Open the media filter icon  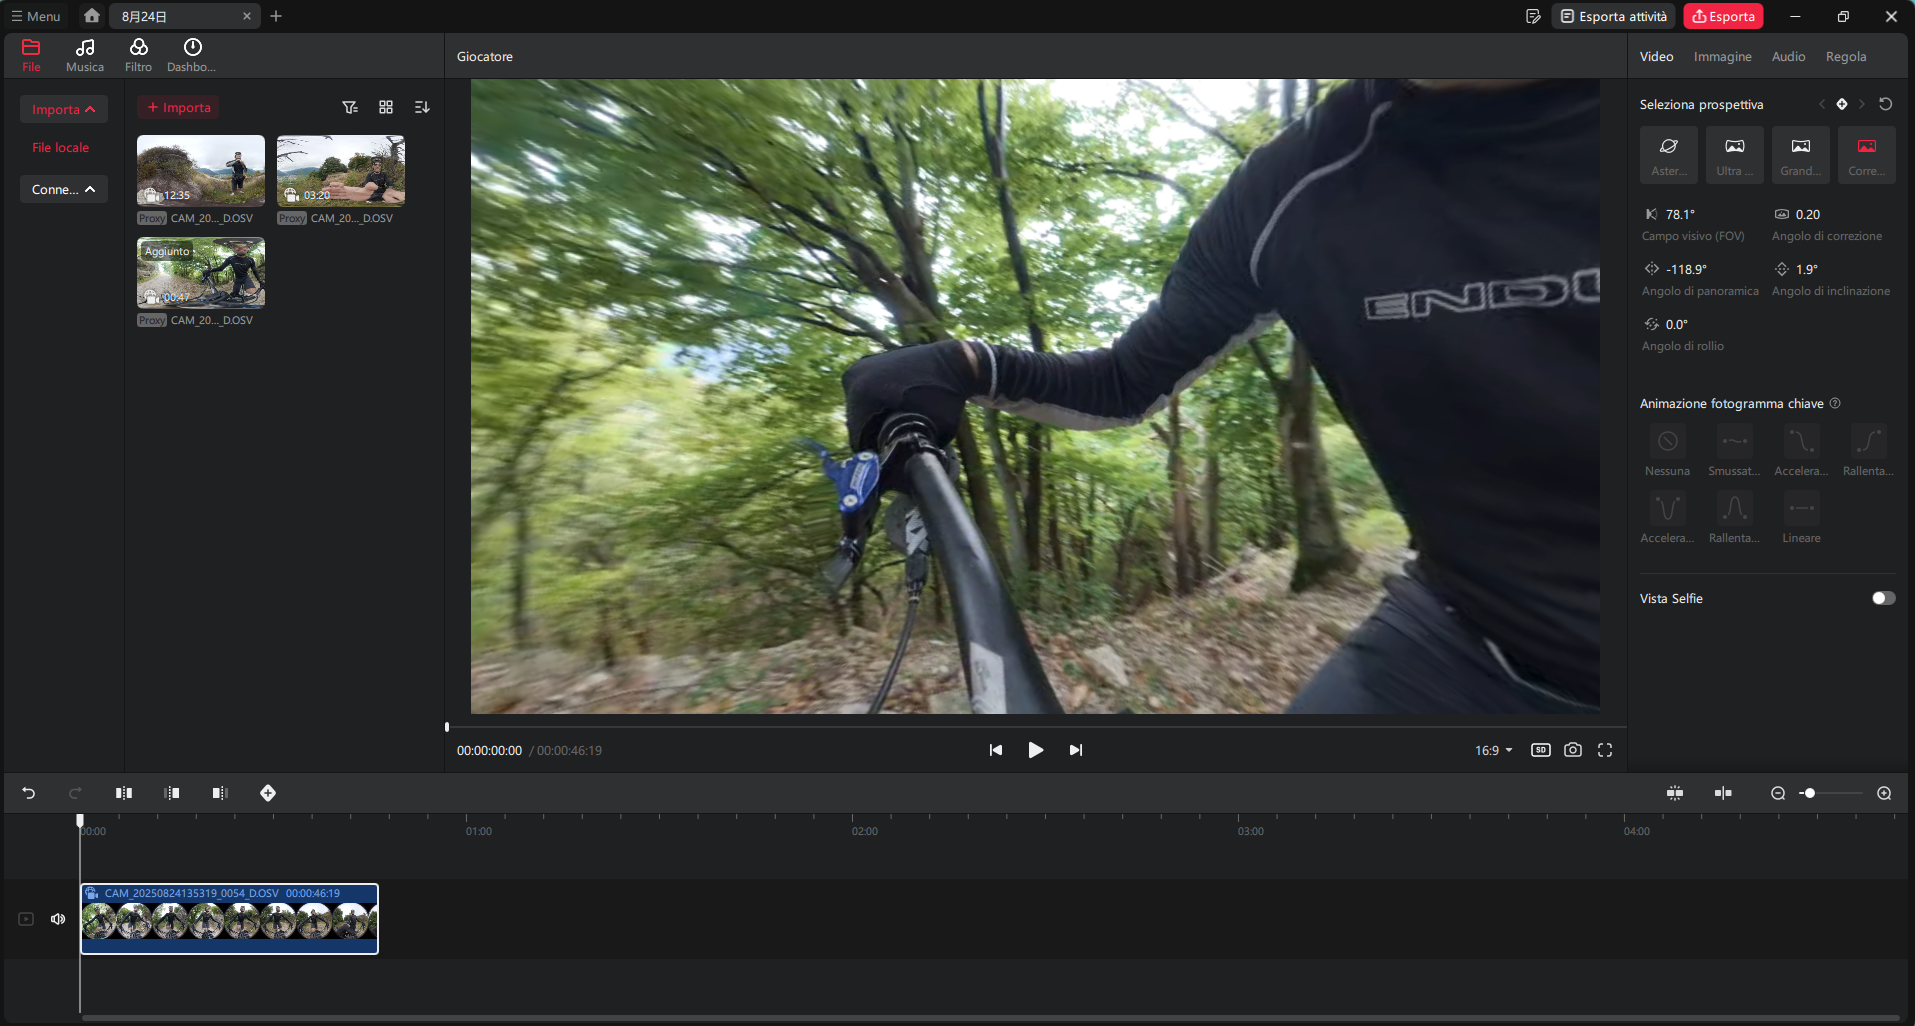point(350,107)
